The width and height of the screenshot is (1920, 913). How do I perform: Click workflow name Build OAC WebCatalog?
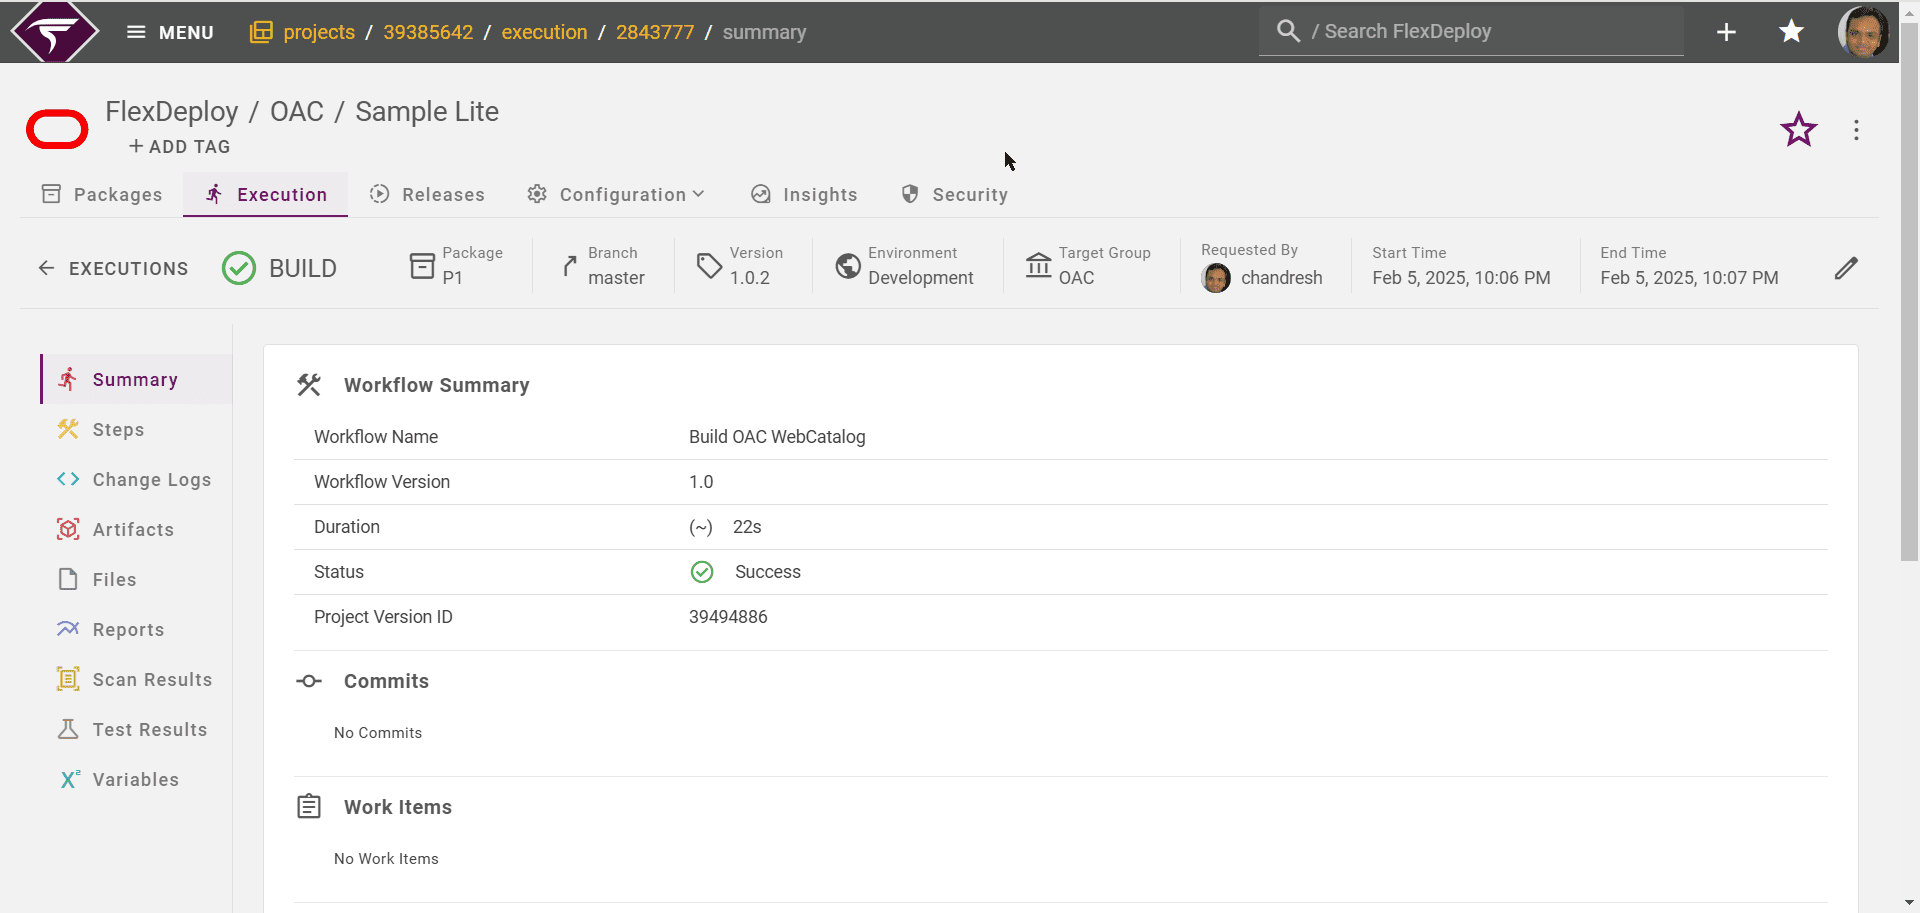click(x=777, y=437)
